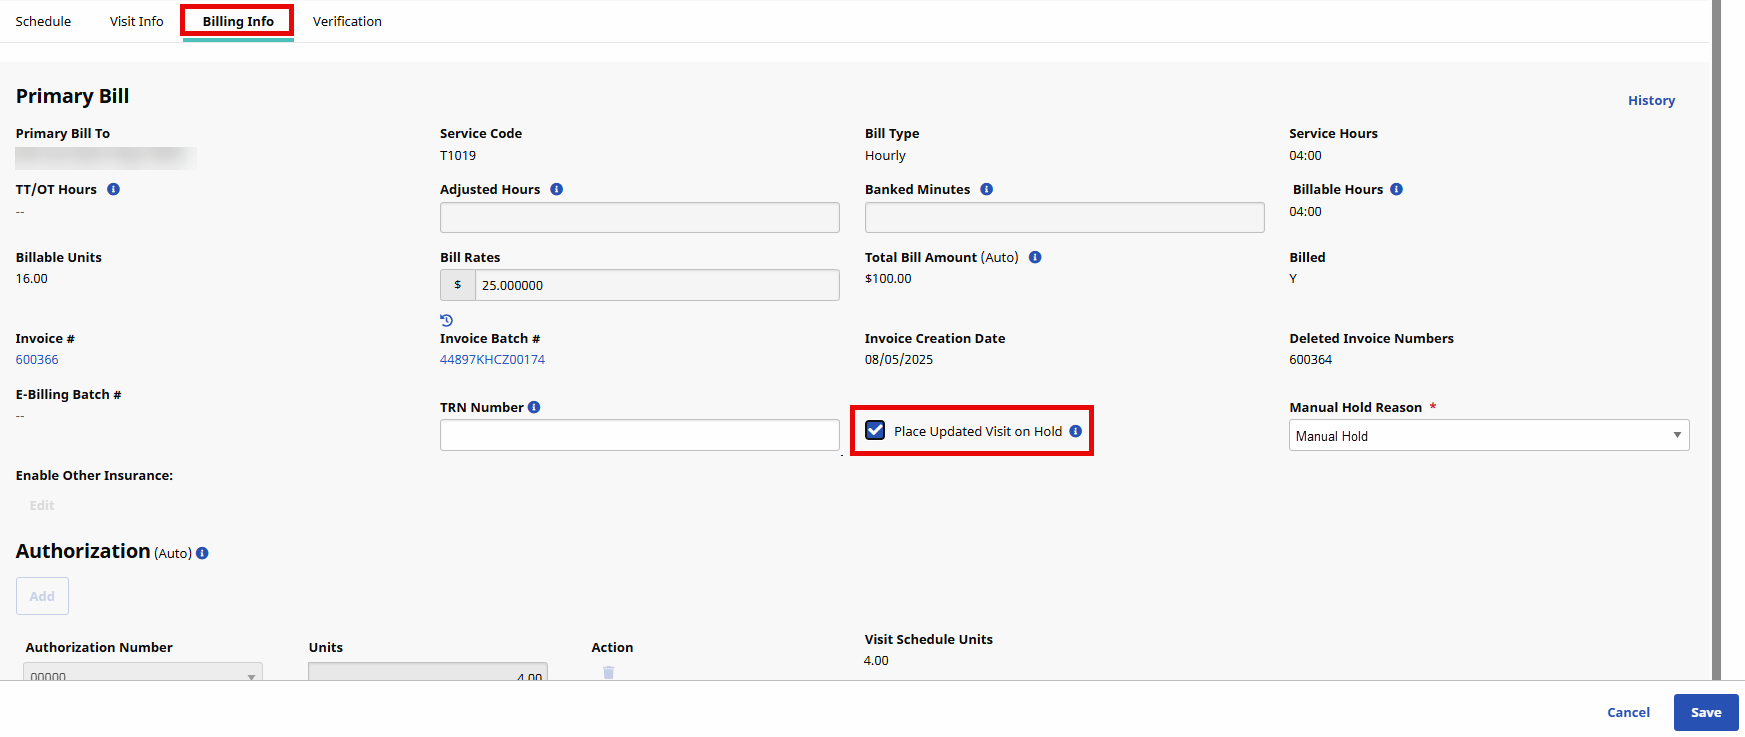
Task: Click the Cancel link
Action: (1628, 712)
